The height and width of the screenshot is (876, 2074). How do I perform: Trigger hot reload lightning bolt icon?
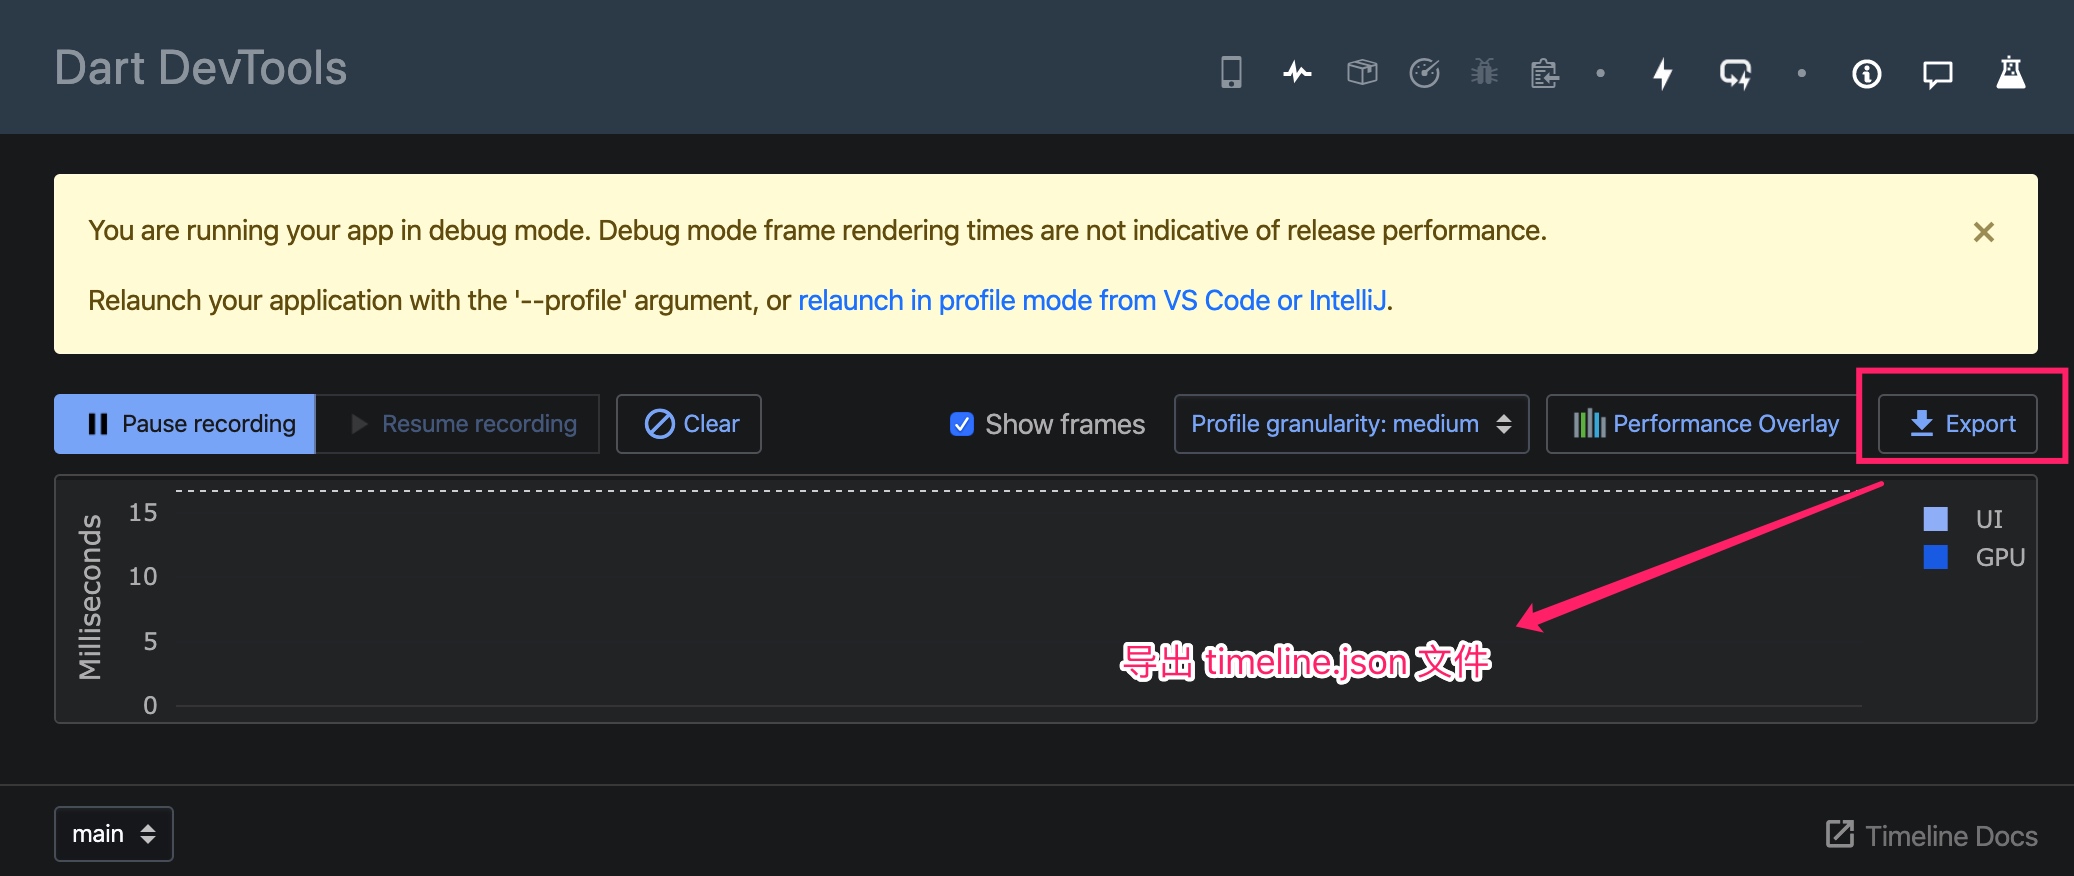tap(1662, 73)
